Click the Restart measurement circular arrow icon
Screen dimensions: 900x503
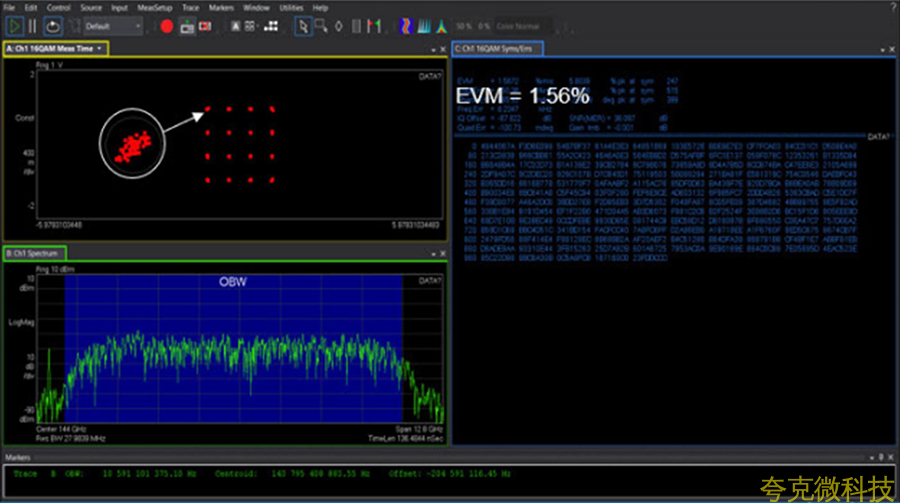point(54,26)
